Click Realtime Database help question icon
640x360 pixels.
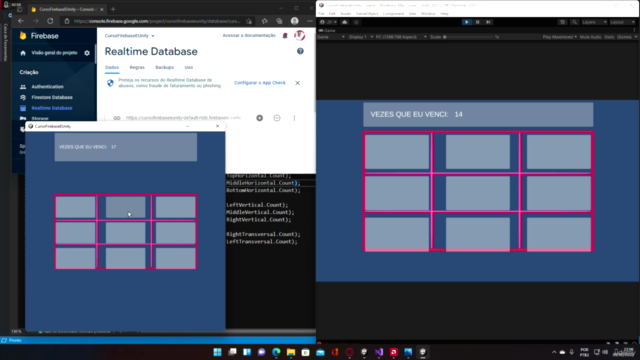pyautogui.click(x=300, y=51)
